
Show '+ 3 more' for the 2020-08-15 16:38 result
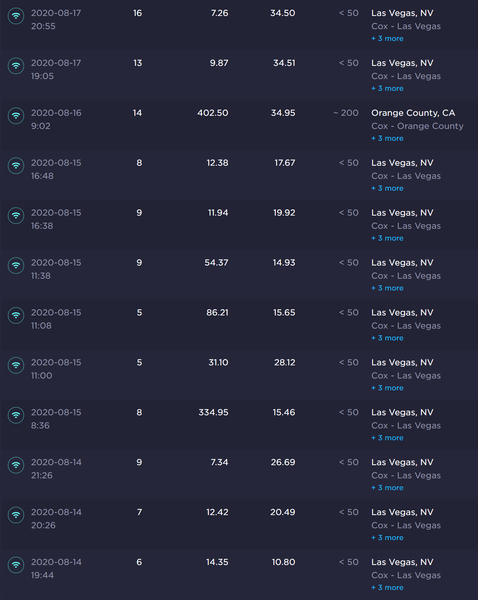click(x=387, y=238)
